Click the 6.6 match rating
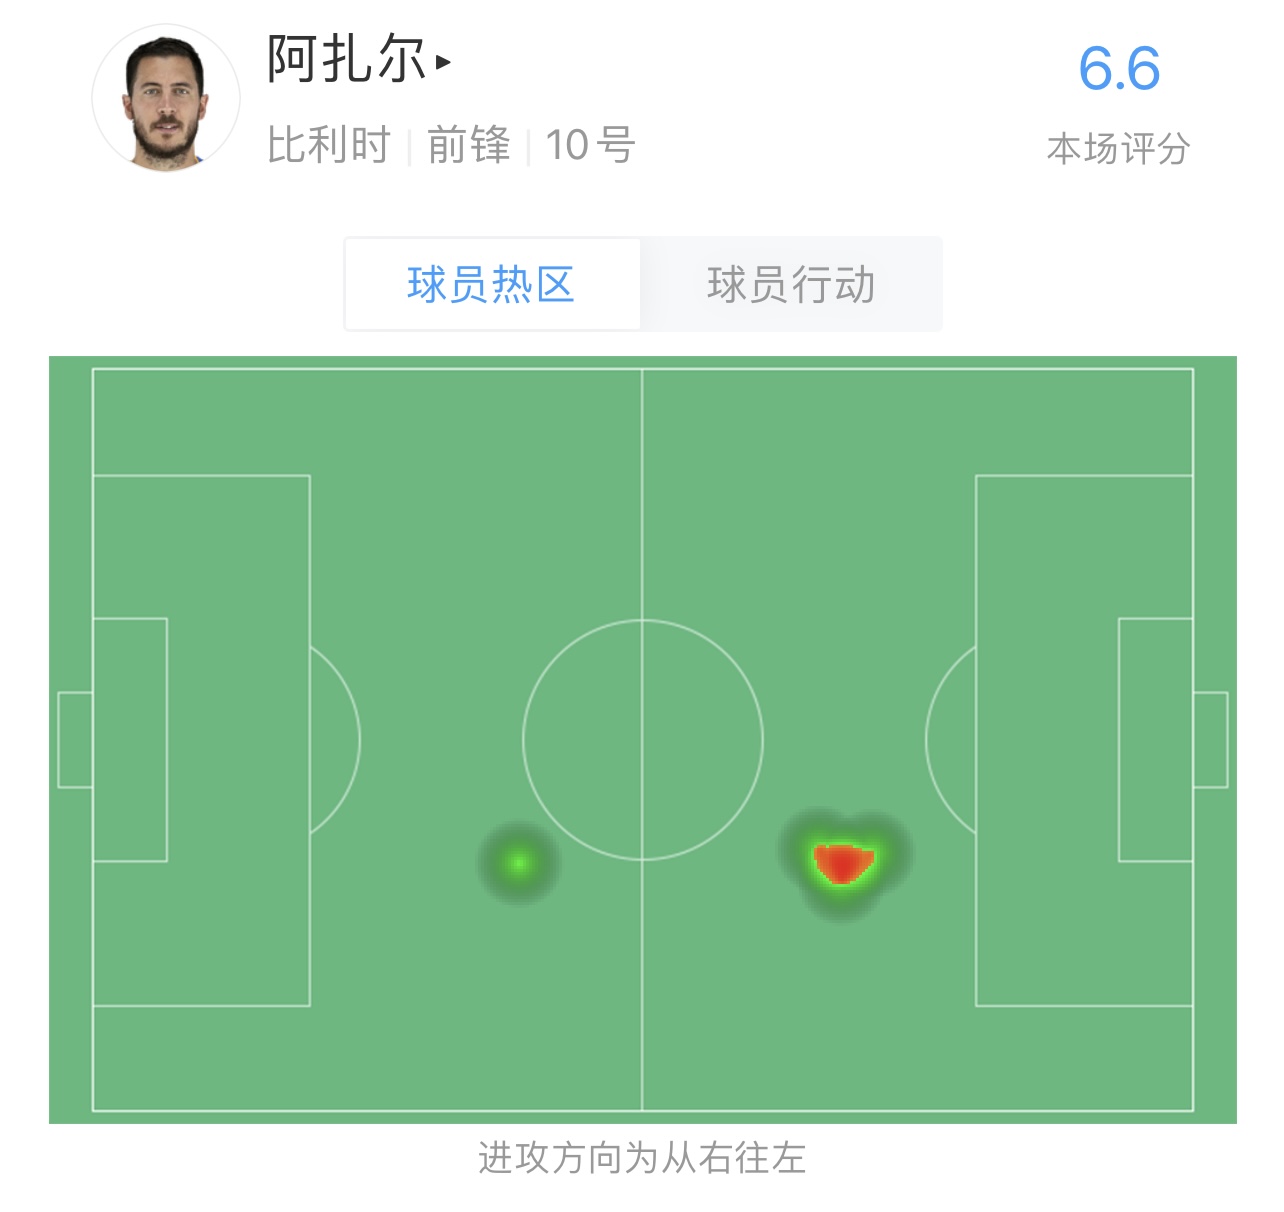The width and height of the screenshot is (1284, 1212). click(1119, 69)
